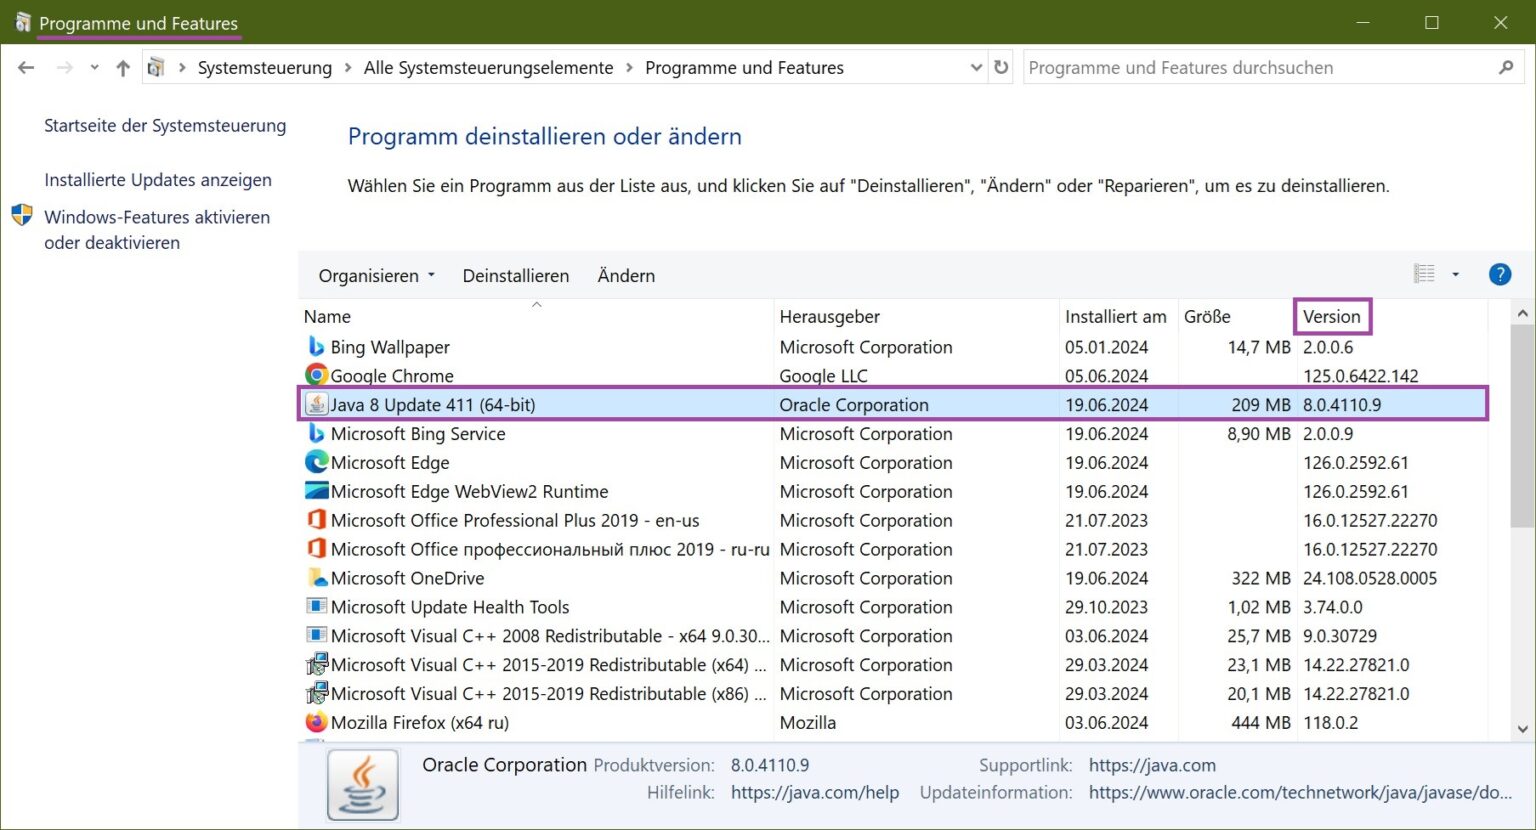Select the Google Chrome application icon
Viewport: 1536px width, 830px height.
(316, 375)
